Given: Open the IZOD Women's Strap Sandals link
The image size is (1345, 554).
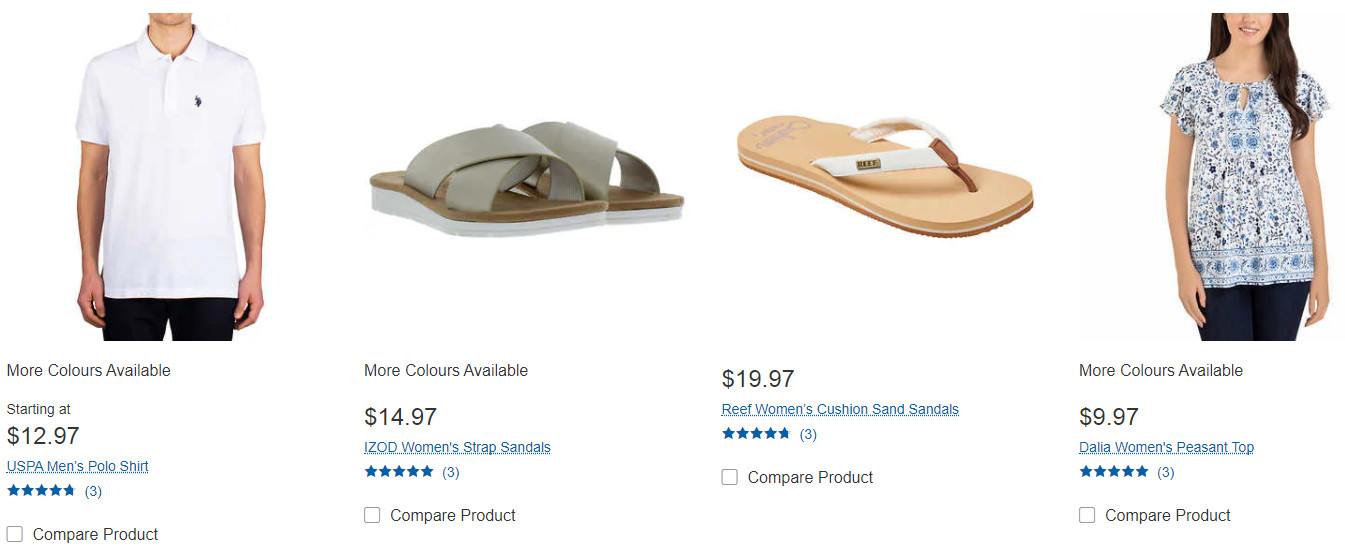Looking at the screenshot, I should tap(457, 448).
